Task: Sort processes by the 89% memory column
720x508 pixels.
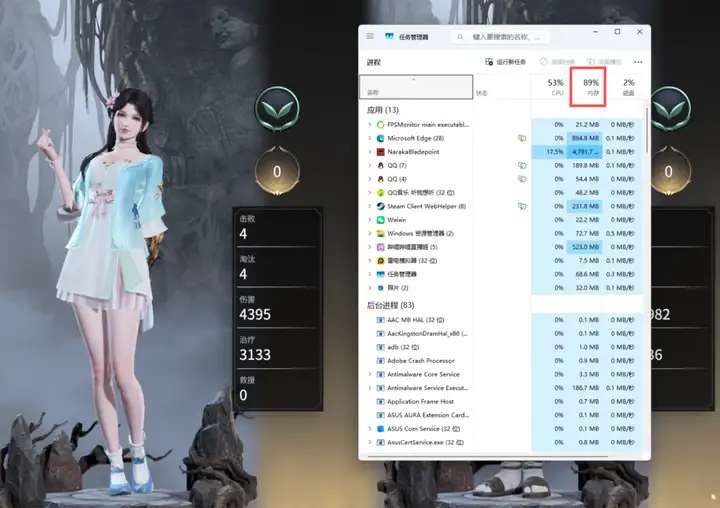Action: 588,87
